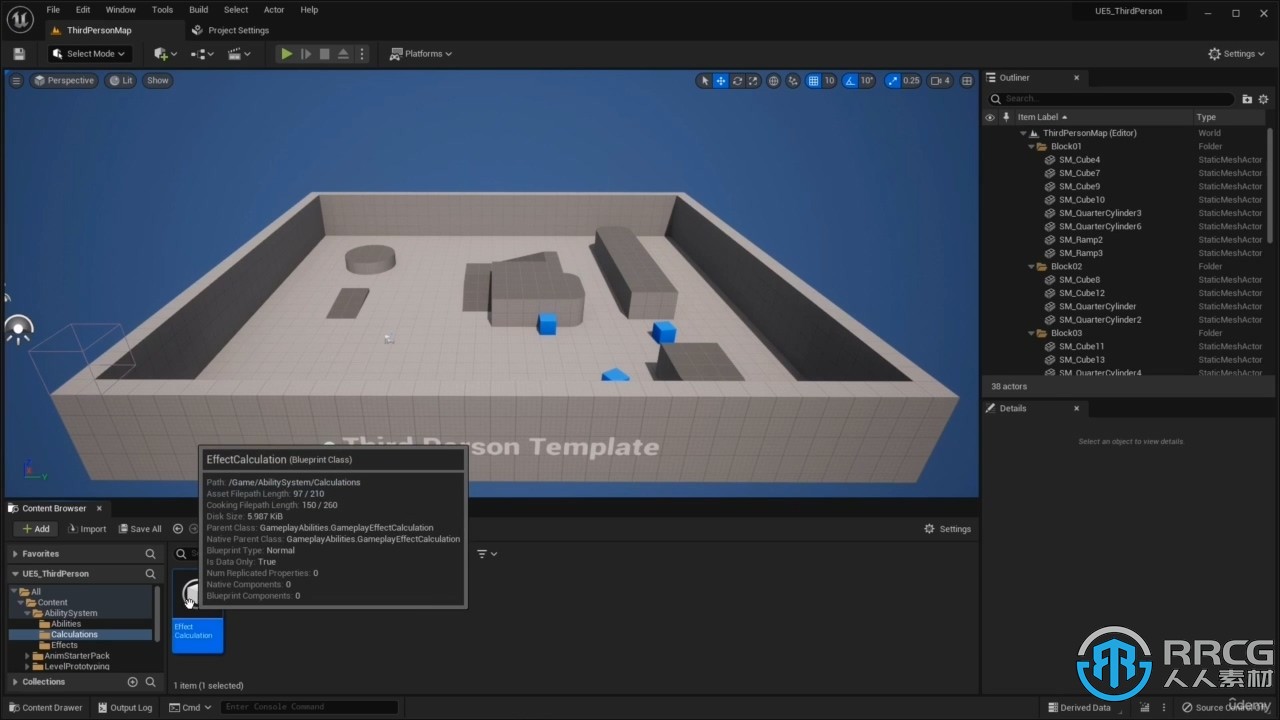Switch world/local coordinate globe icon
The width and height of the screenshot is (1280, 720).
(x=774, y=81)
